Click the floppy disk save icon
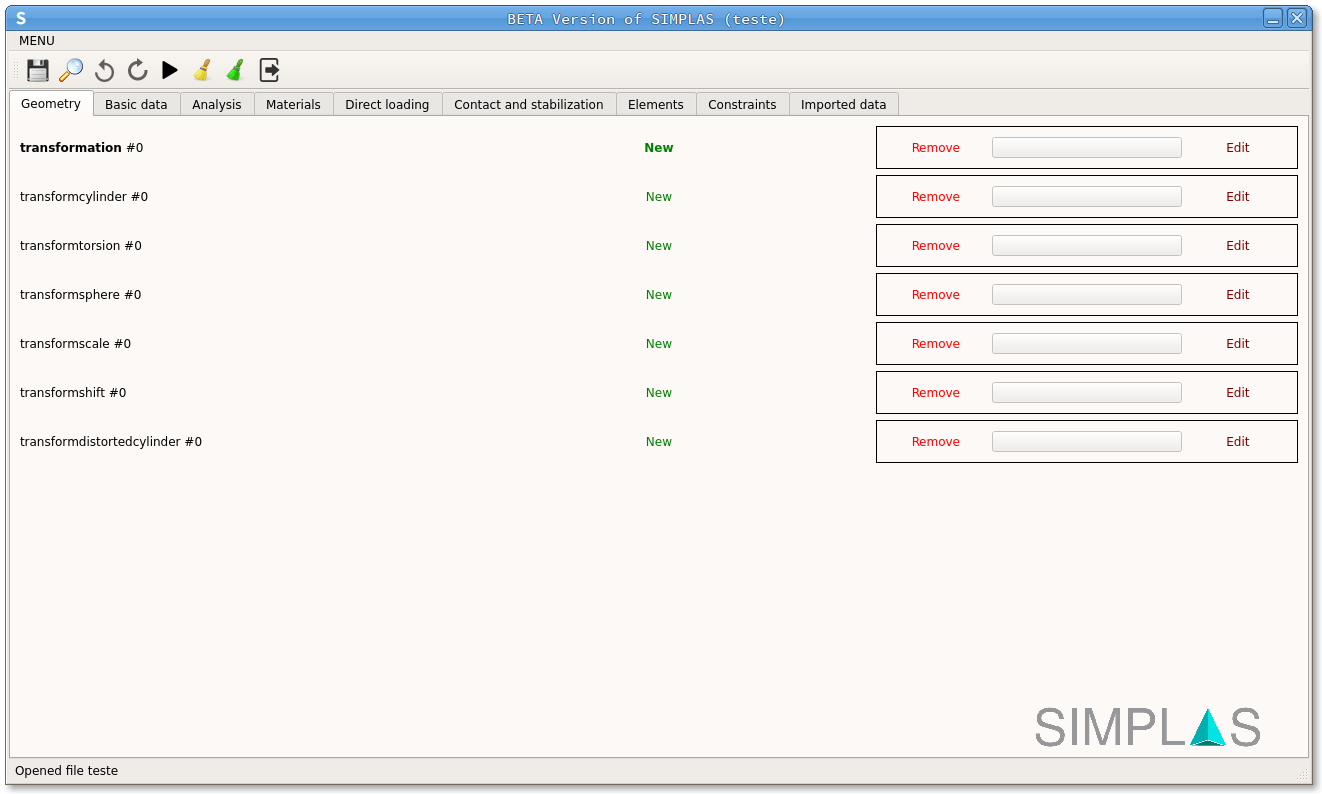This screenshot has height=794, width=1322. tap(38, 70)
